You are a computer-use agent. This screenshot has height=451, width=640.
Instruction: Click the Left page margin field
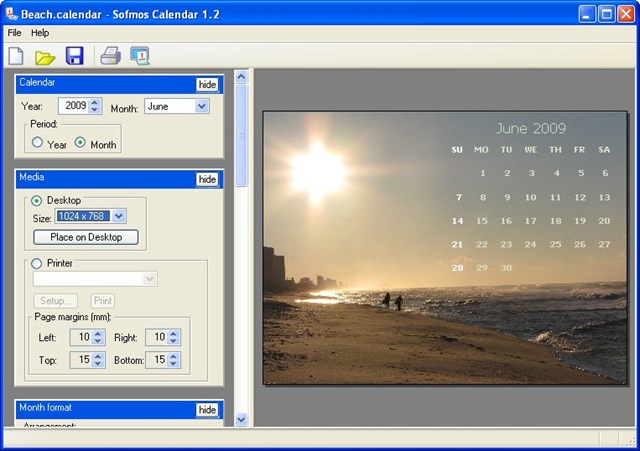[80, 338]
